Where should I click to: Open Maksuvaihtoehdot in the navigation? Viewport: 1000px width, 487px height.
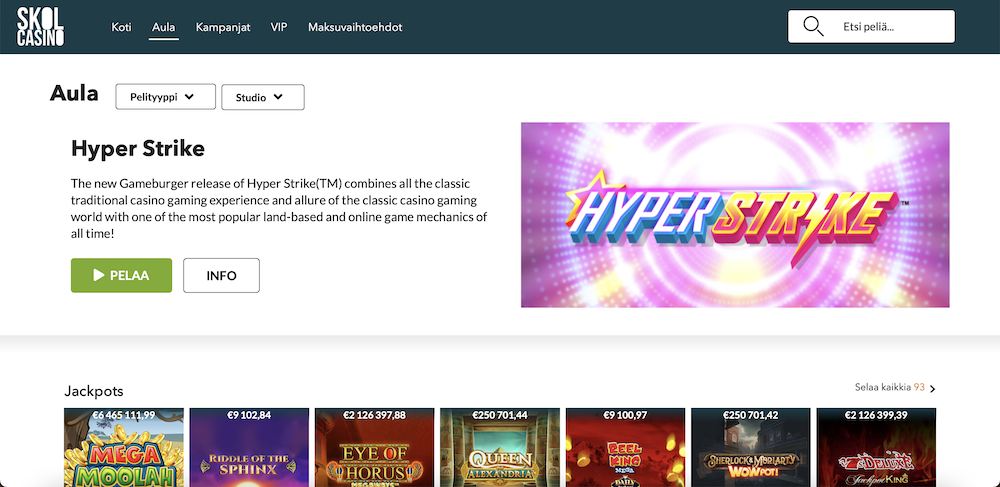[355, 27]
